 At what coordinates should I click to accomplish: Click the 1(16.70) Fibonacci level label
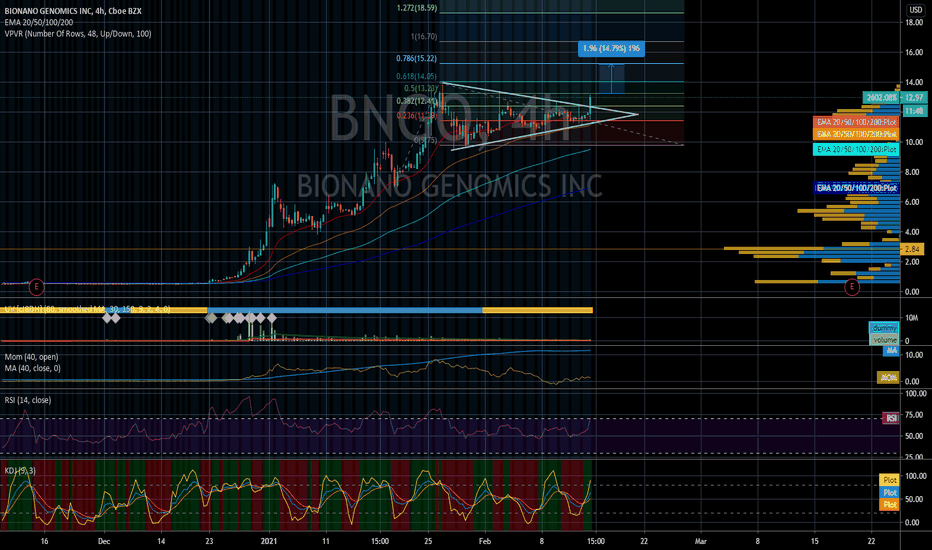tap(424, 37)
